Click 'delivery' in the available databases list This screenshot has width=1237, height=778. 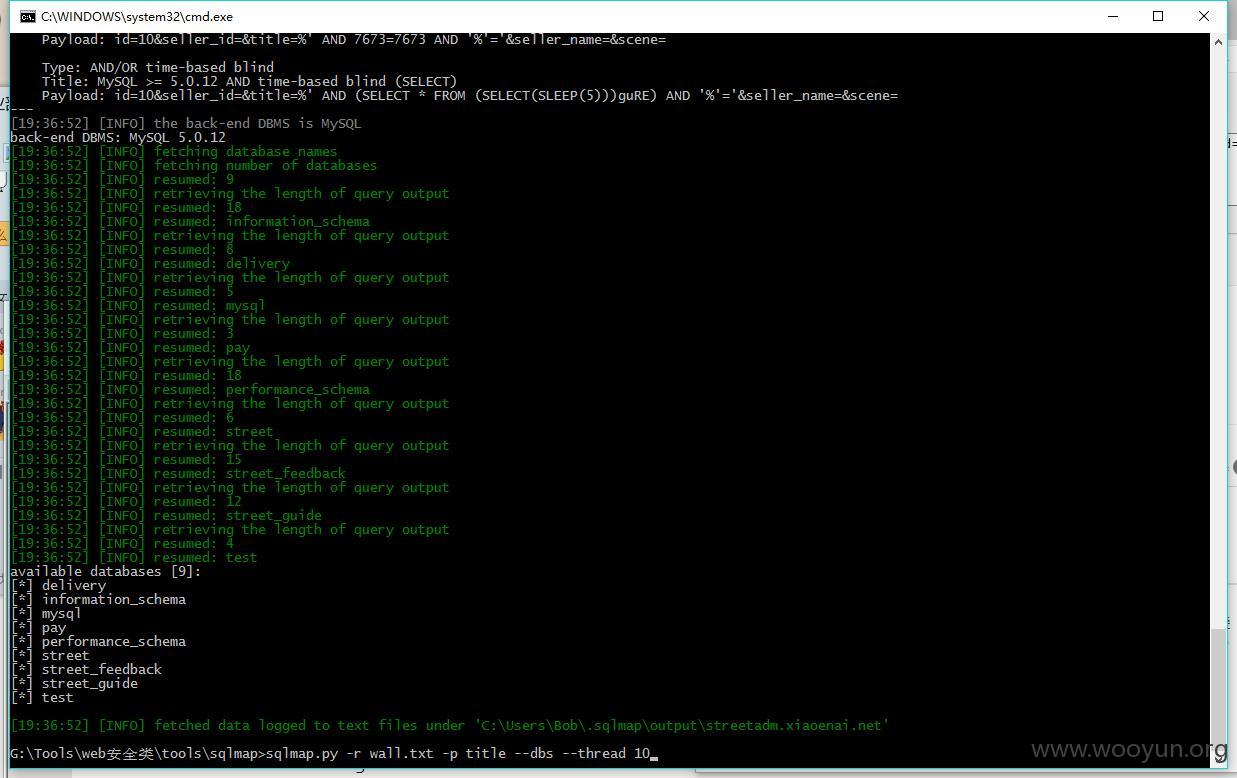(74, 585)
